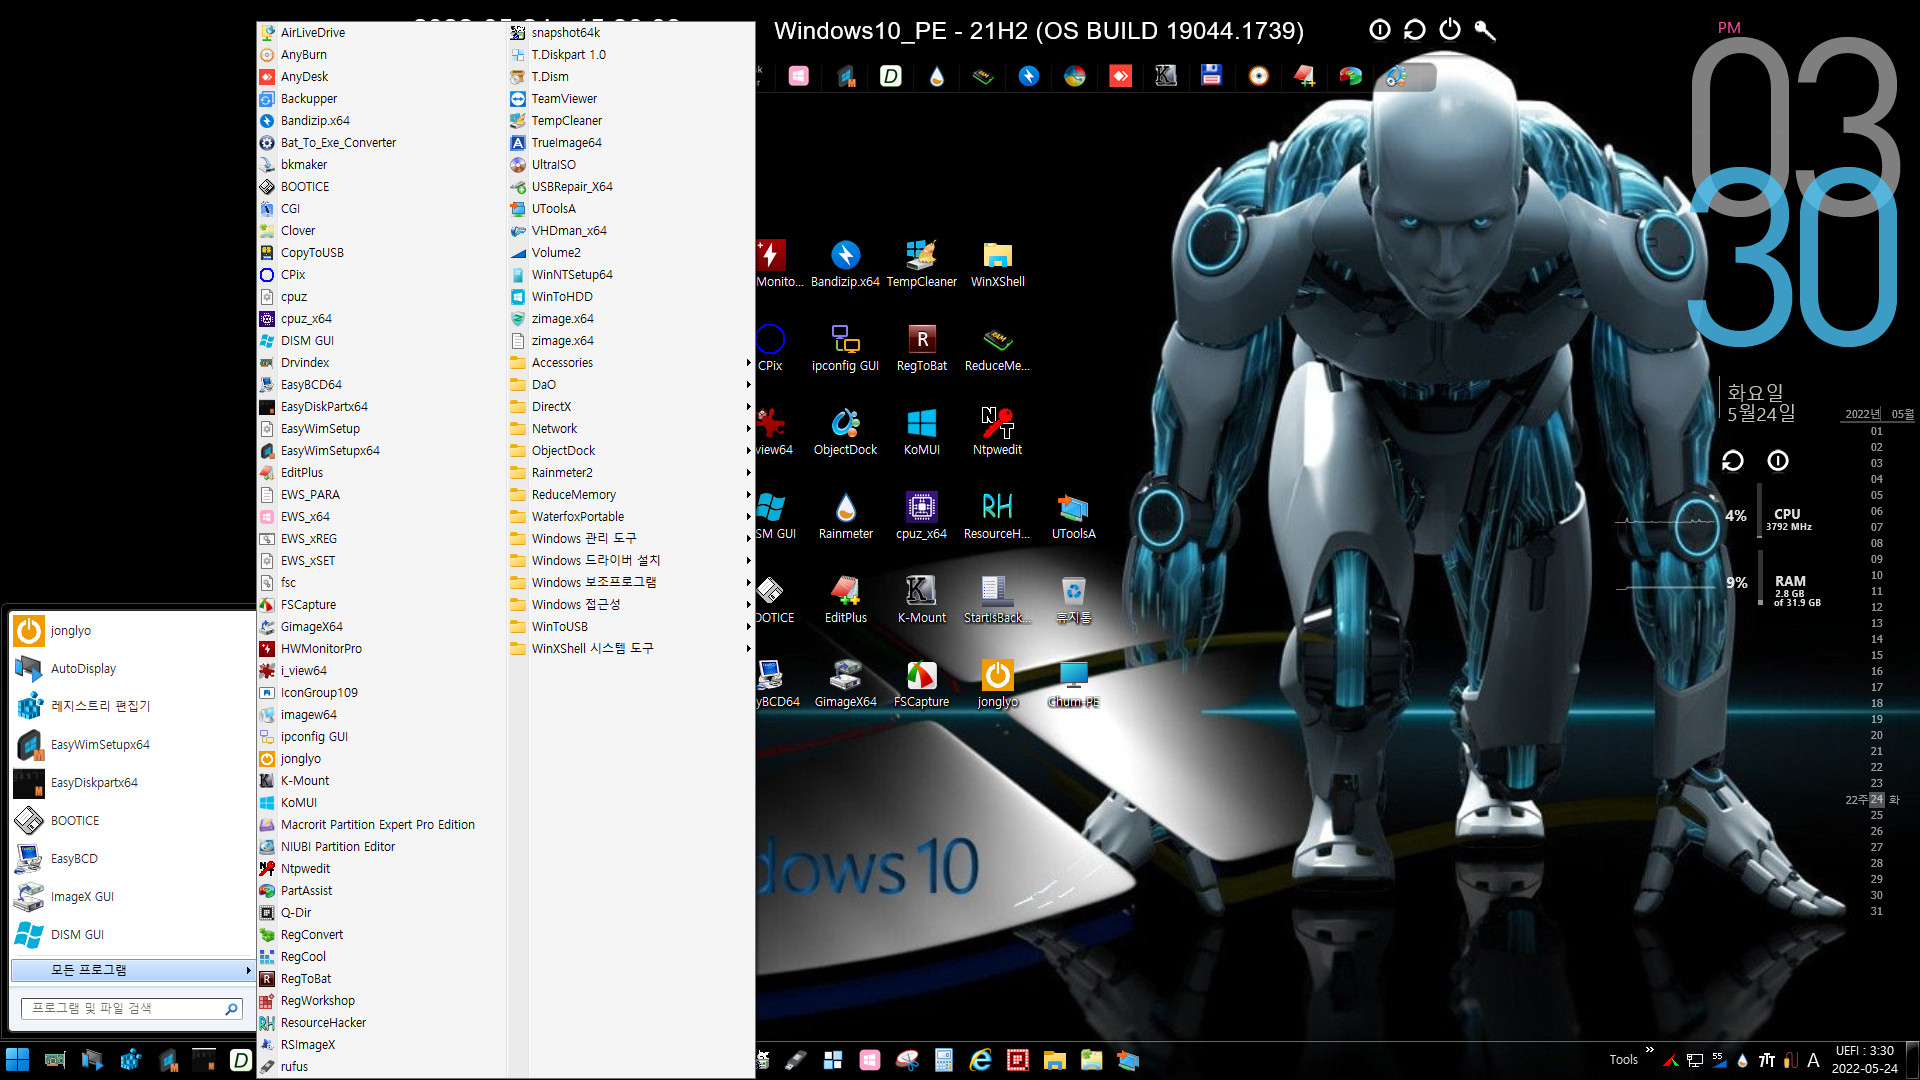Screen dimensions: 1920x1080
Task: Launch BOOTICE from the pinned start list
Action: (132, 821)
